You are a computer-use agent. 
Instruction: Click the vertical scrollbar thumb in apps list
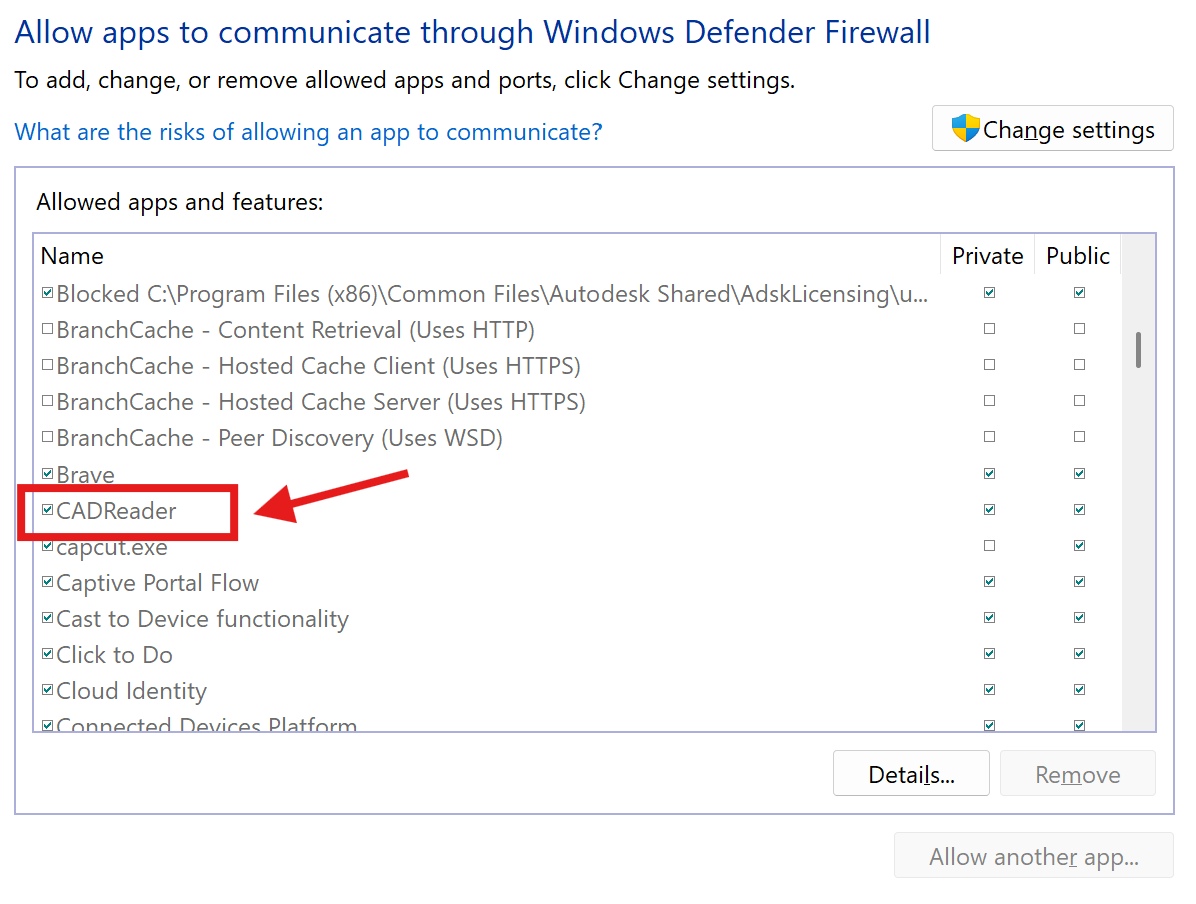1138,349
